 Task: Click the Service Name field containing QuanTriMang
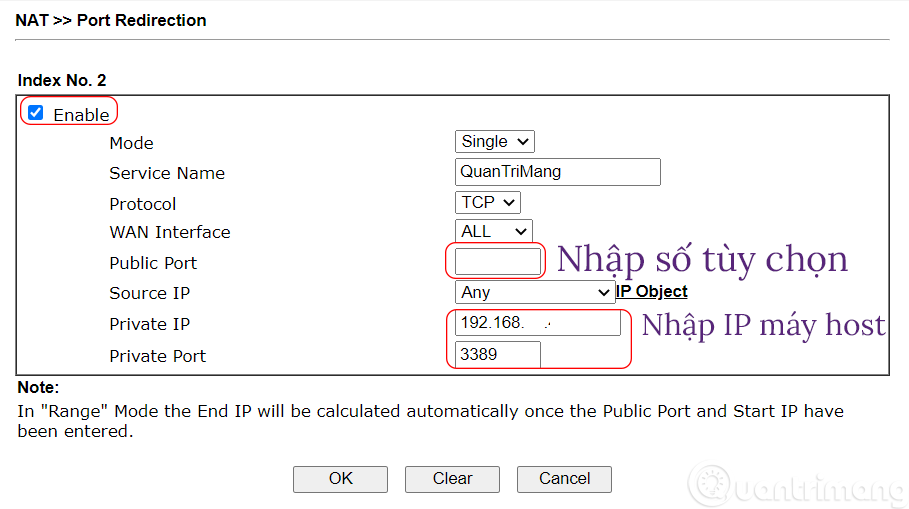[x=557, y=172]
